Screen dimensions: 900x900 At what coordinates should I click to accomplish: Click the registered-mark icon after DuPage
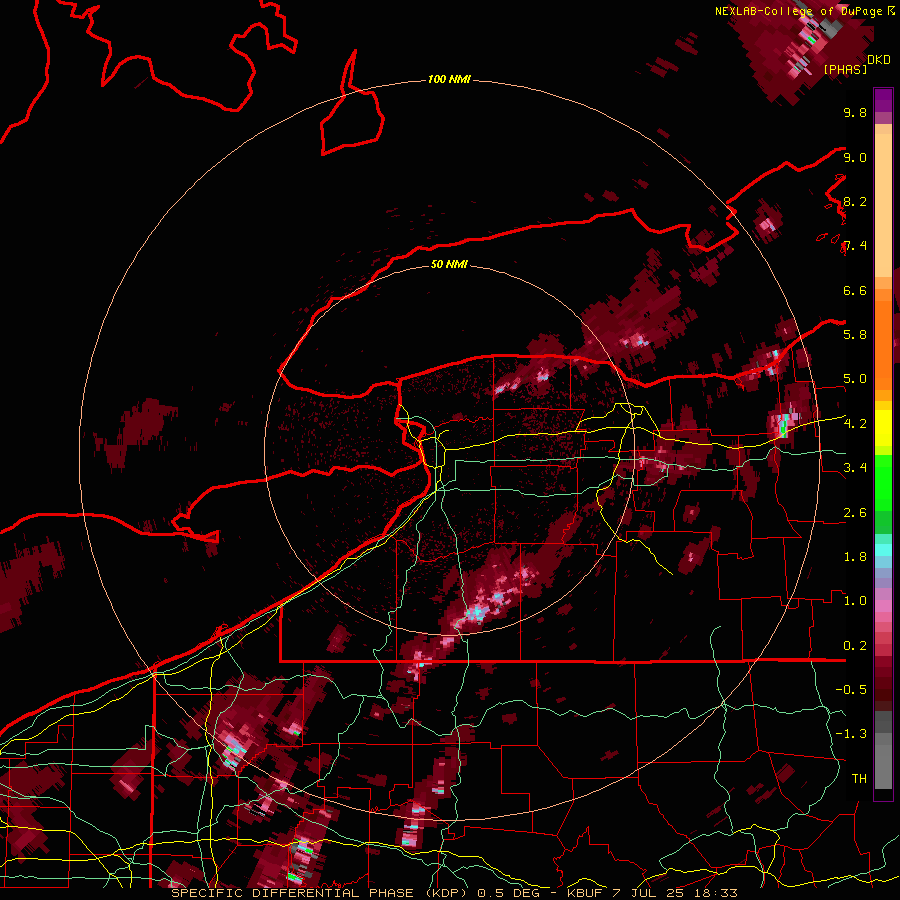pos(891,10)
